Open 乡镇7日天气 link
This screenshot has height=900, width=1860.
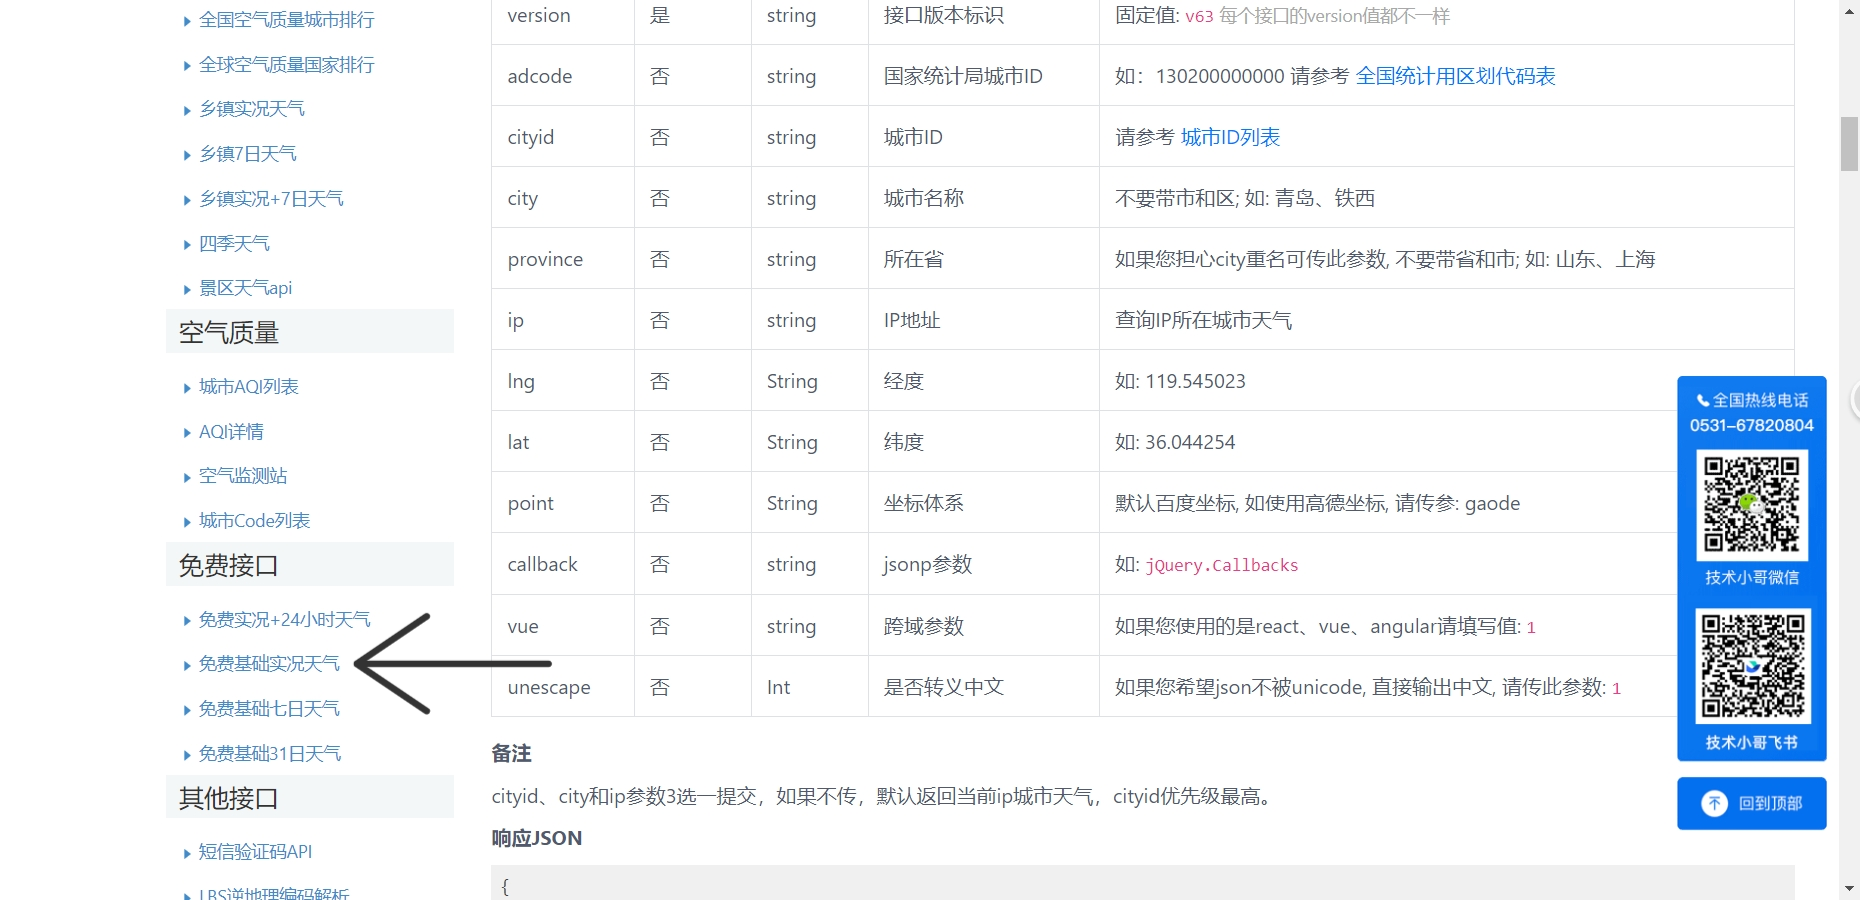pyautogui.click(x=248, y=154)
